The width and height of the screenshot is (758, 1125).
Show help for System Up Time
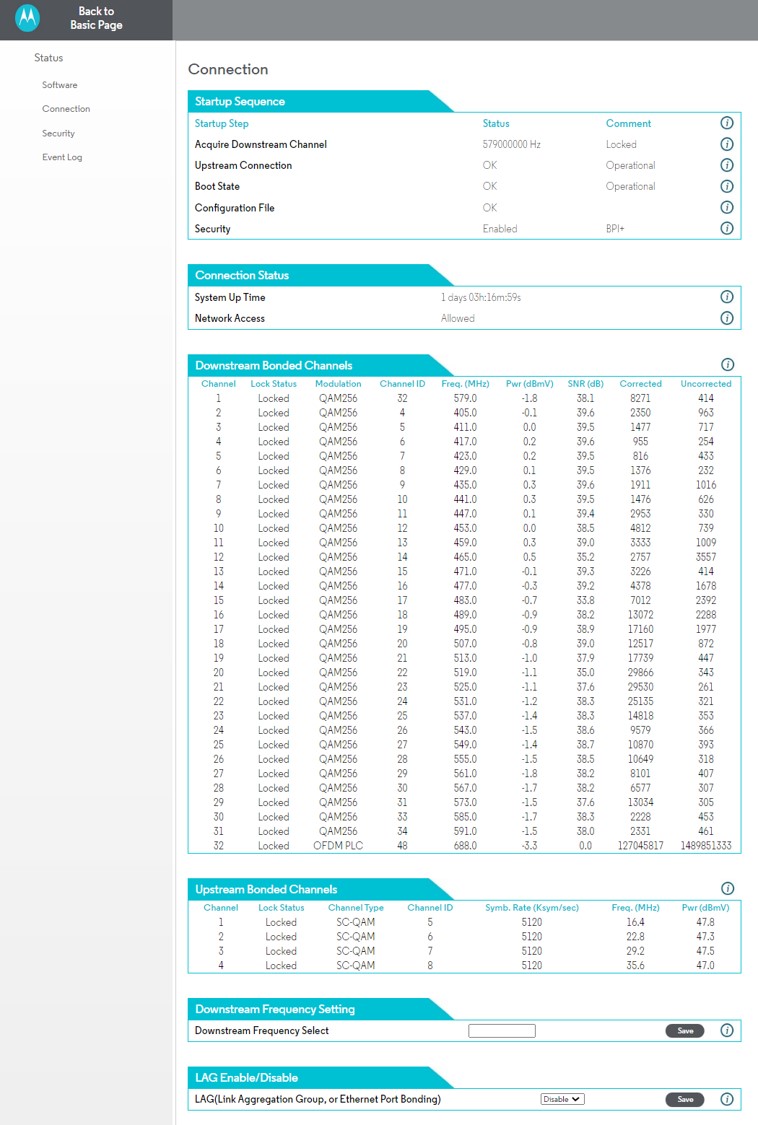click(x=727, y=297)
